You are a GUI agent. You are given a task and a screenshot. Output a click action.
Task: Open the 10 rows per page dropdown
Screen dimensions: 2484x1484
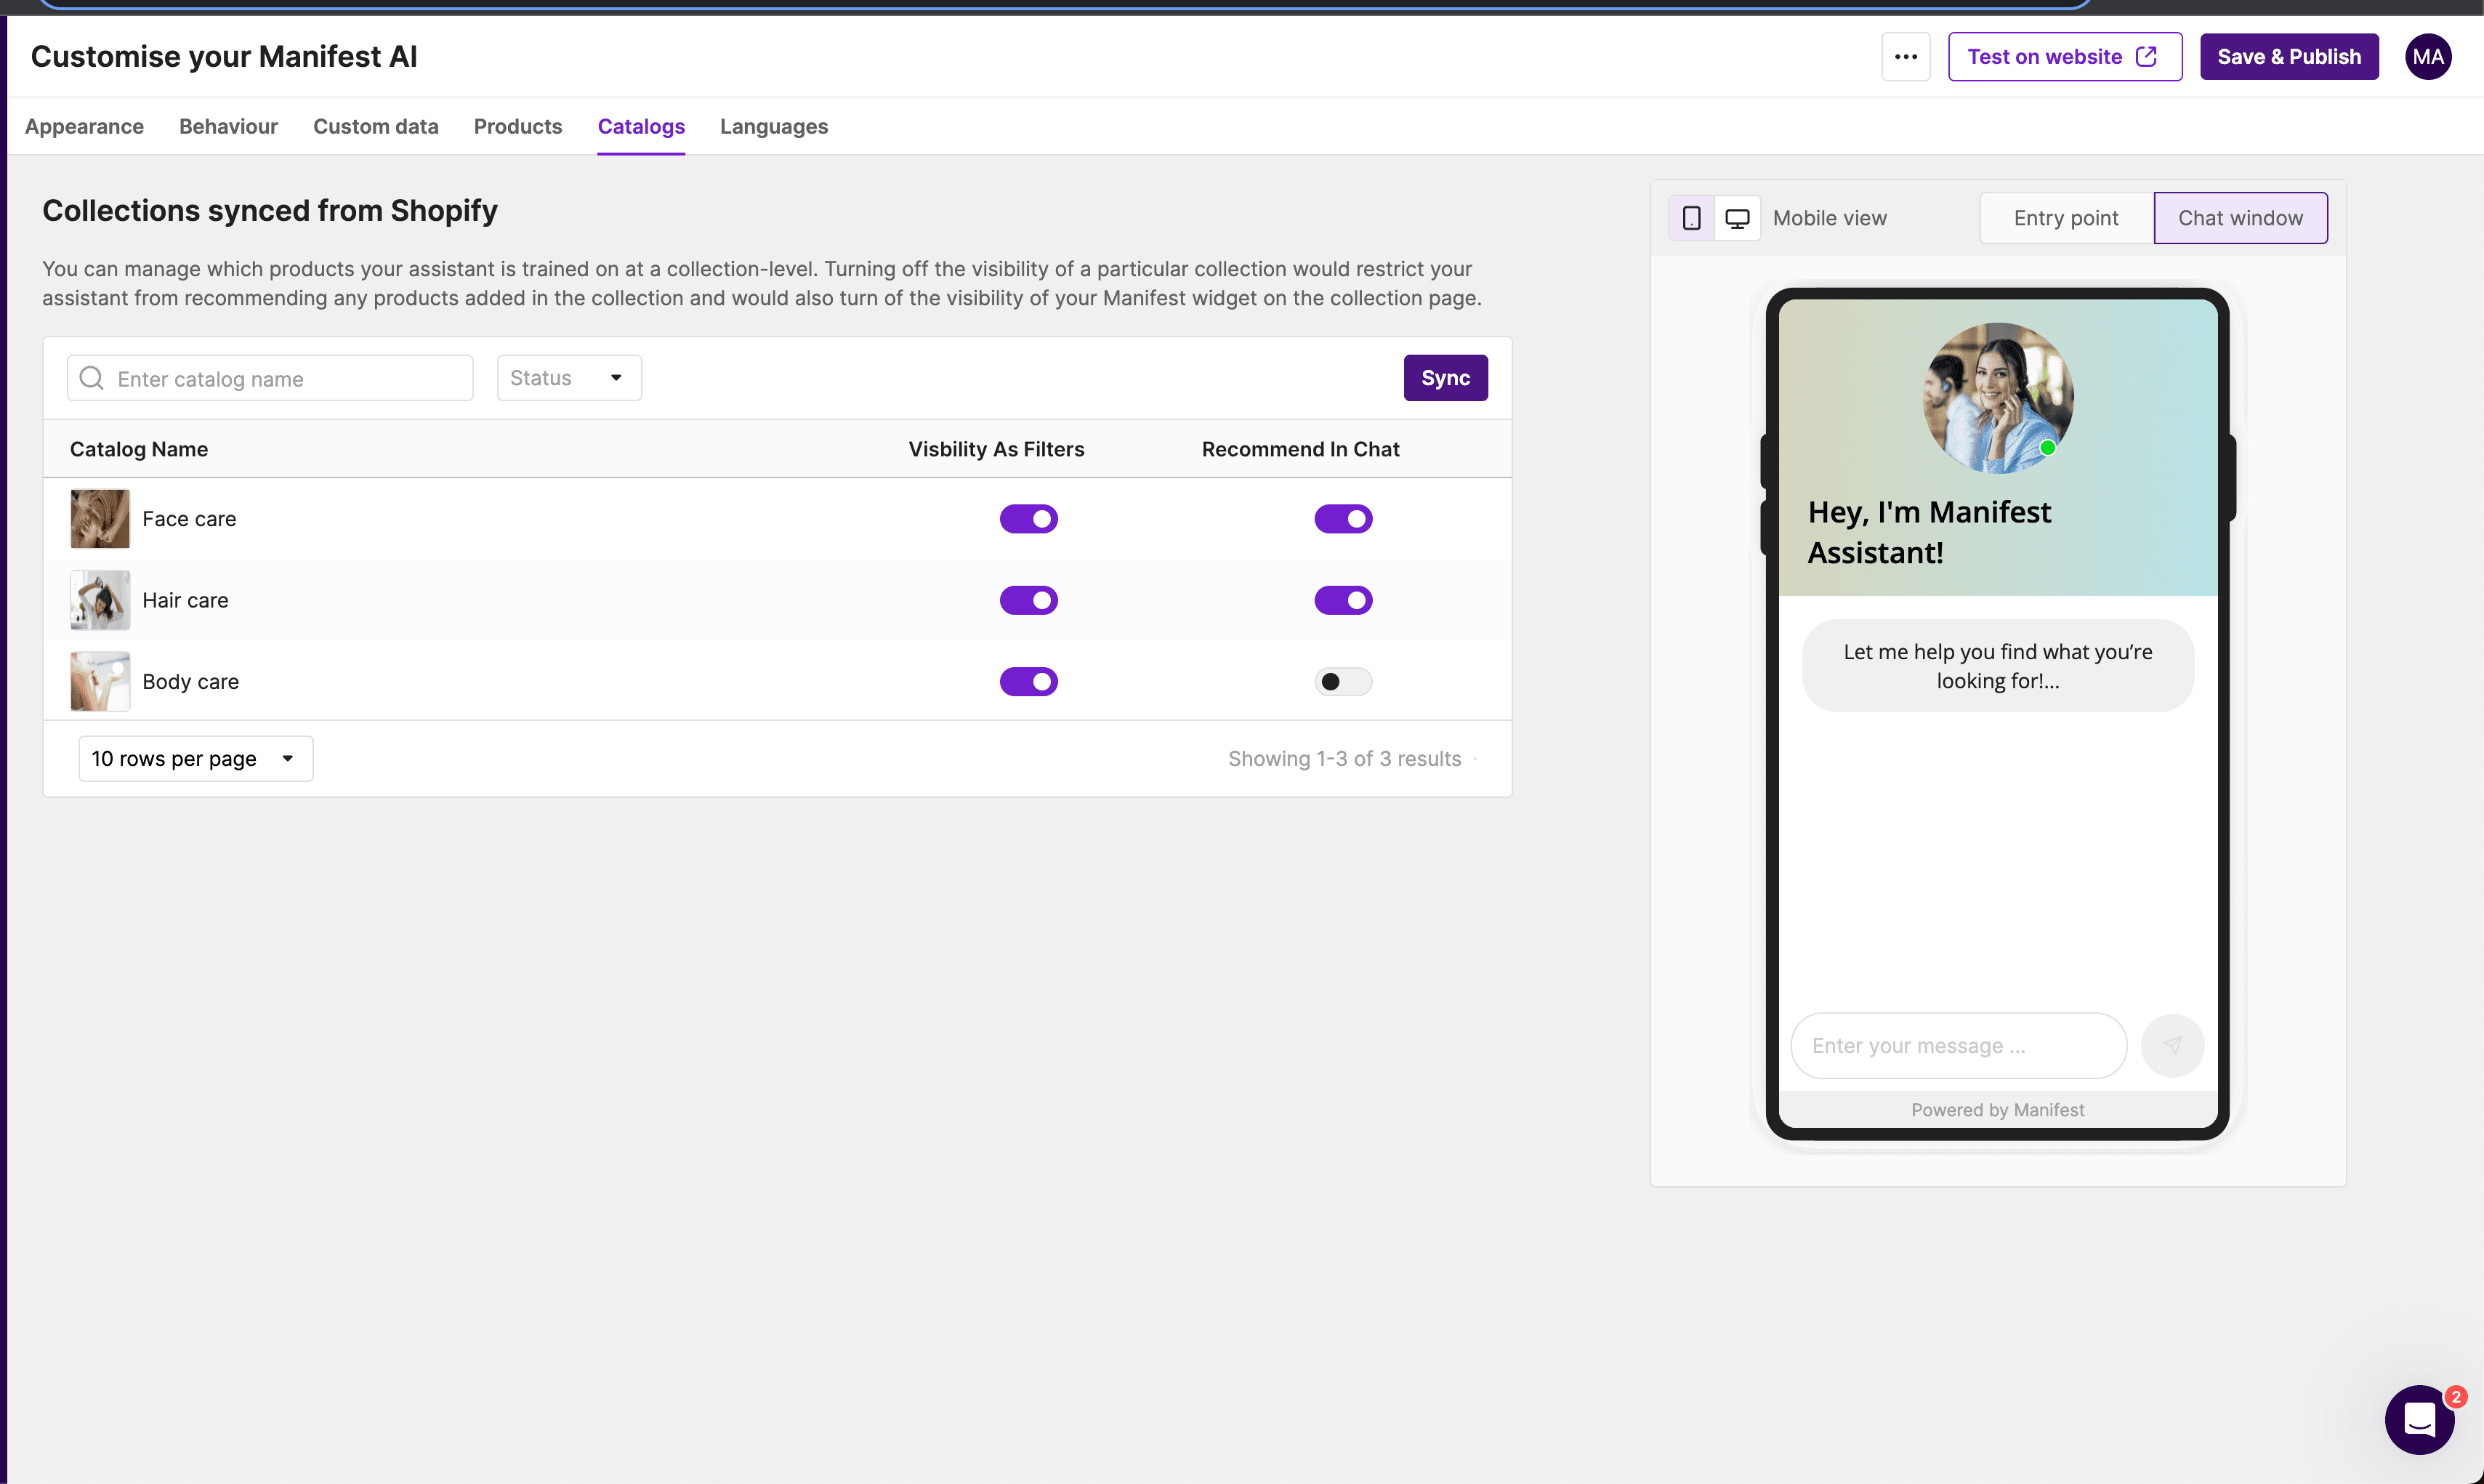pos(196,759)
